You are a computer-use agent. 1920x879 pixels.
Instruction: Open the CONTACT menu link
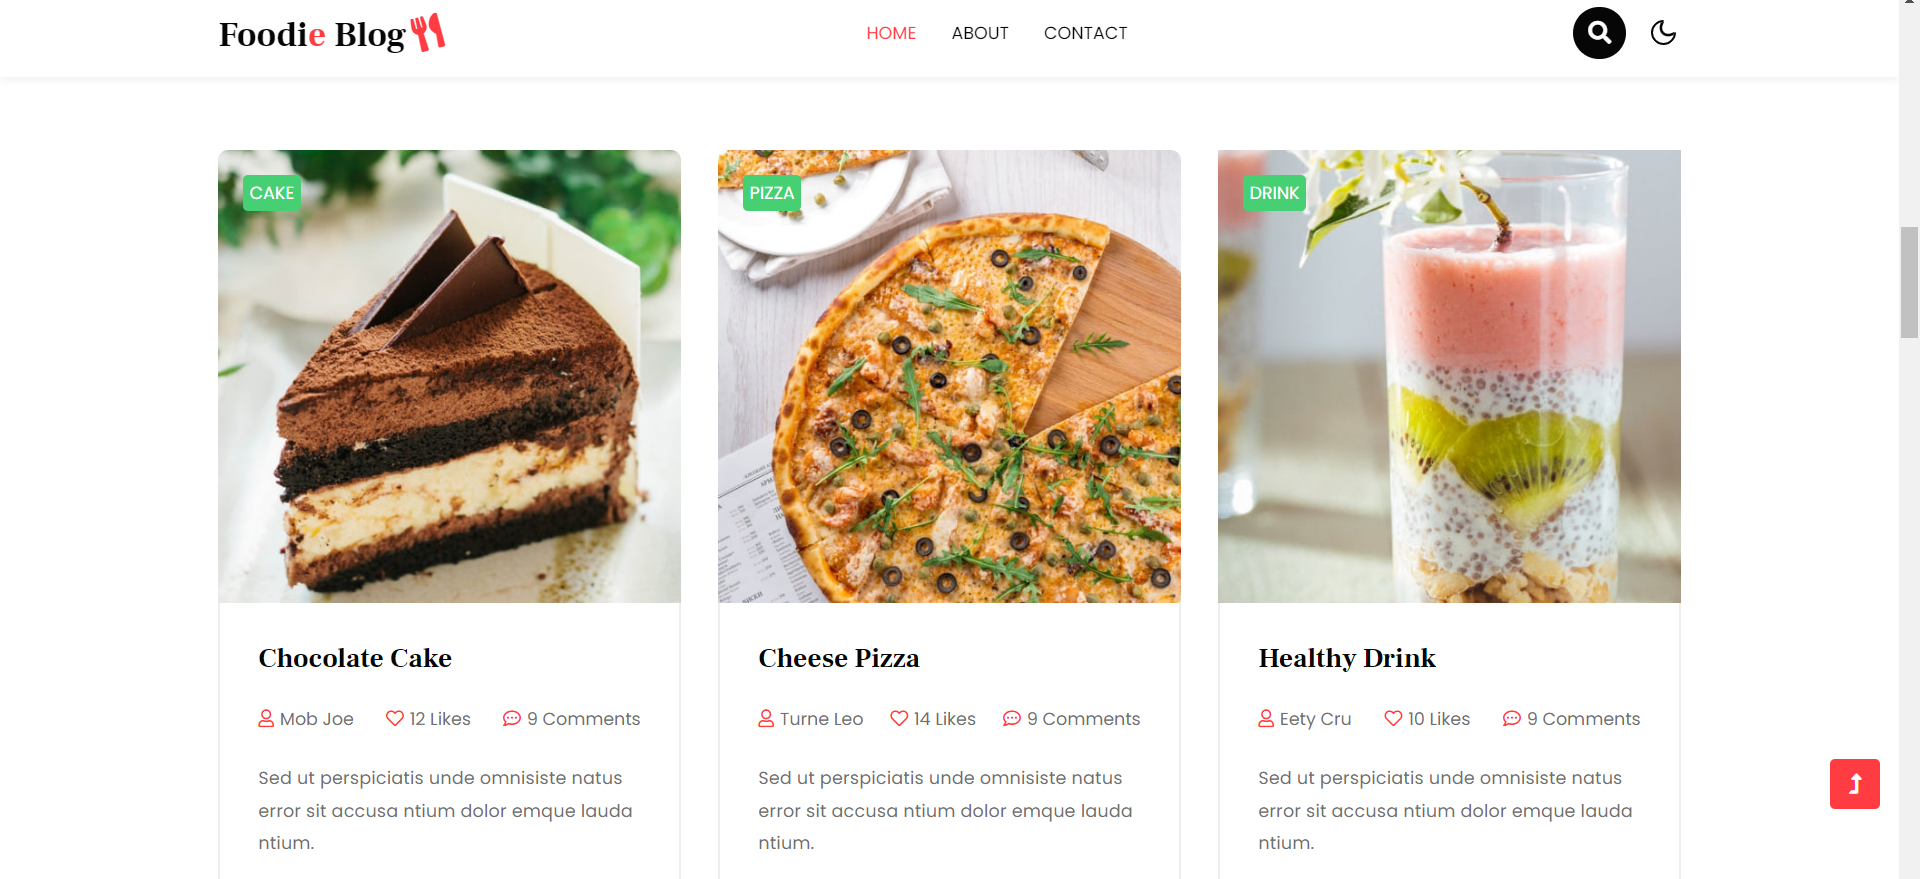point(1086,33)
